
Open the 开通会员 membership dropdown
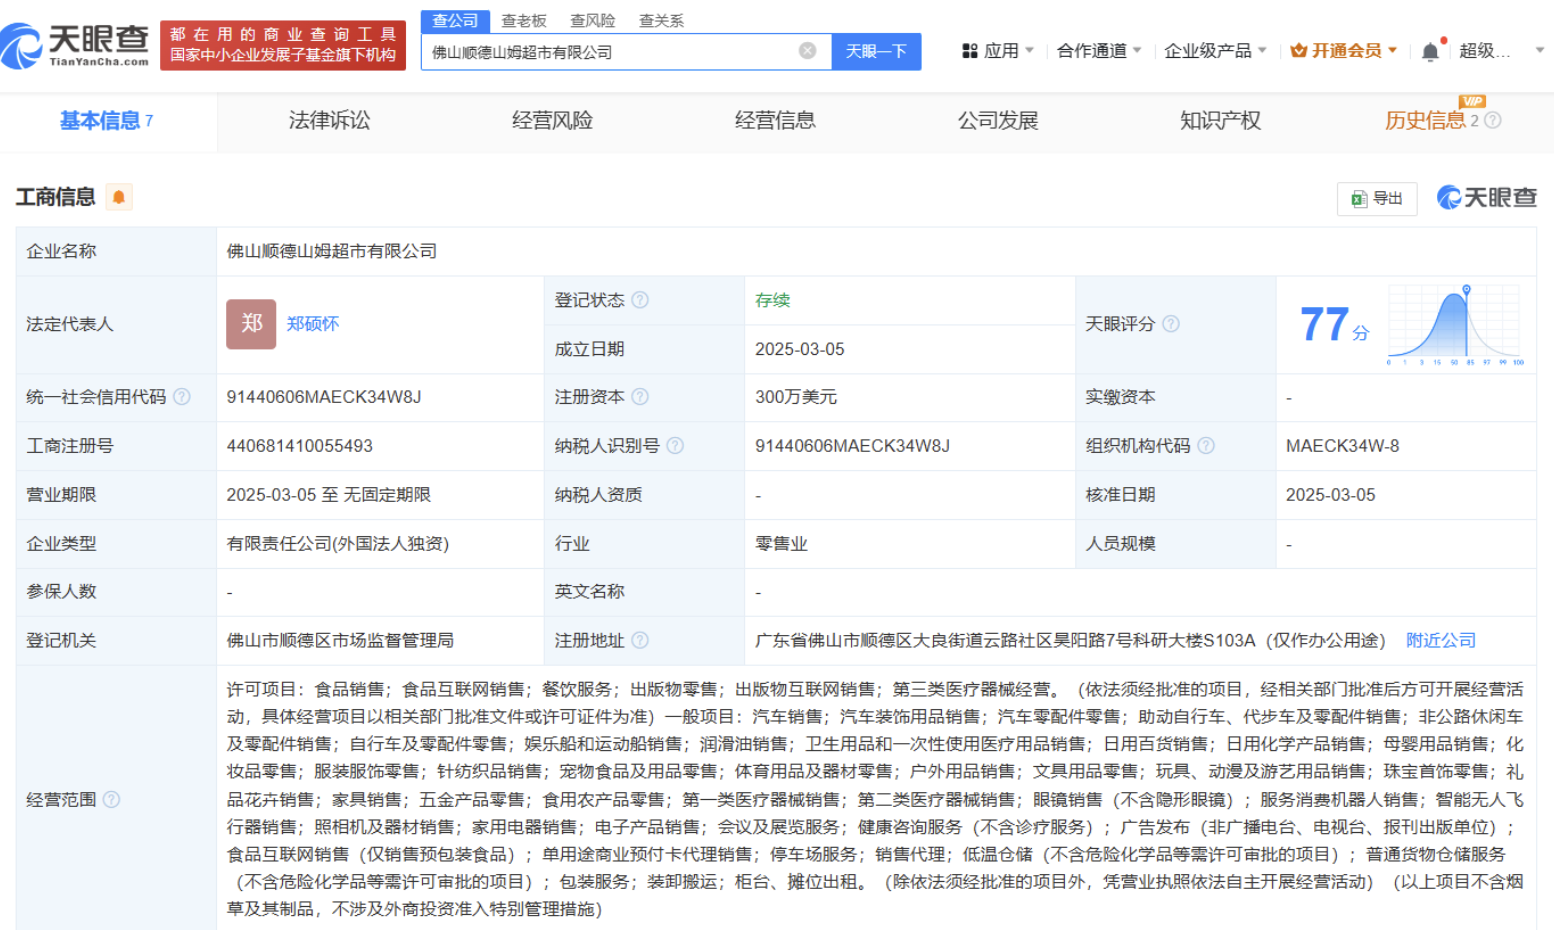(x=1344, y=51)
